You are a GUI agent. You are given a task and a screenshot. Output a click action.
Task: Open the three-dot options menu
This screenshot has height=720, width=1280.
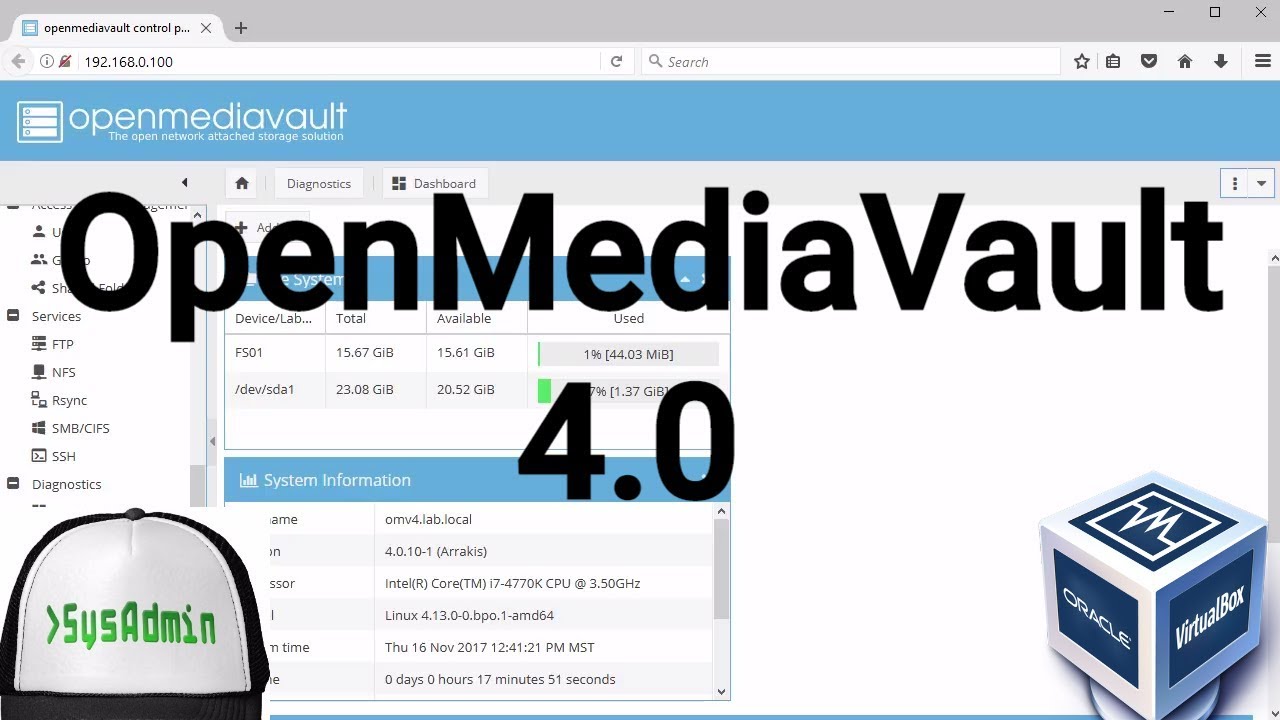[1234, 183]
